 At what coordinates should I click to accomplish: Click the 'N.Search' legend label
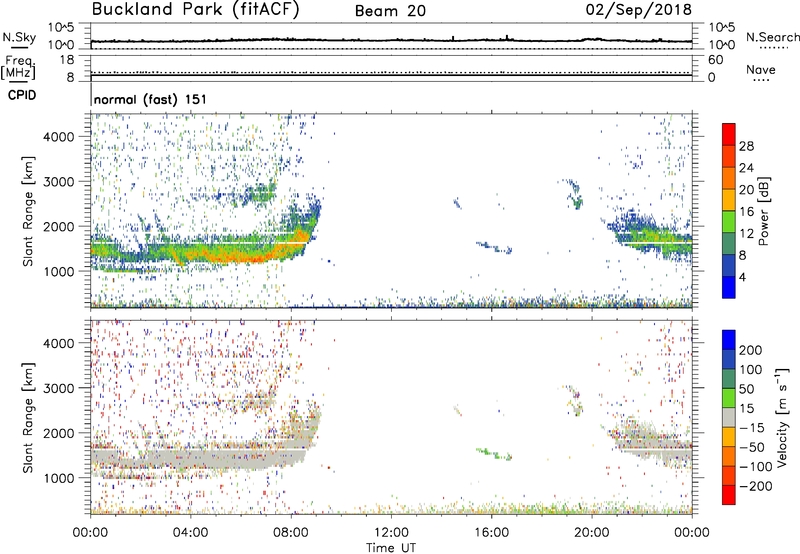pos(772,37)
